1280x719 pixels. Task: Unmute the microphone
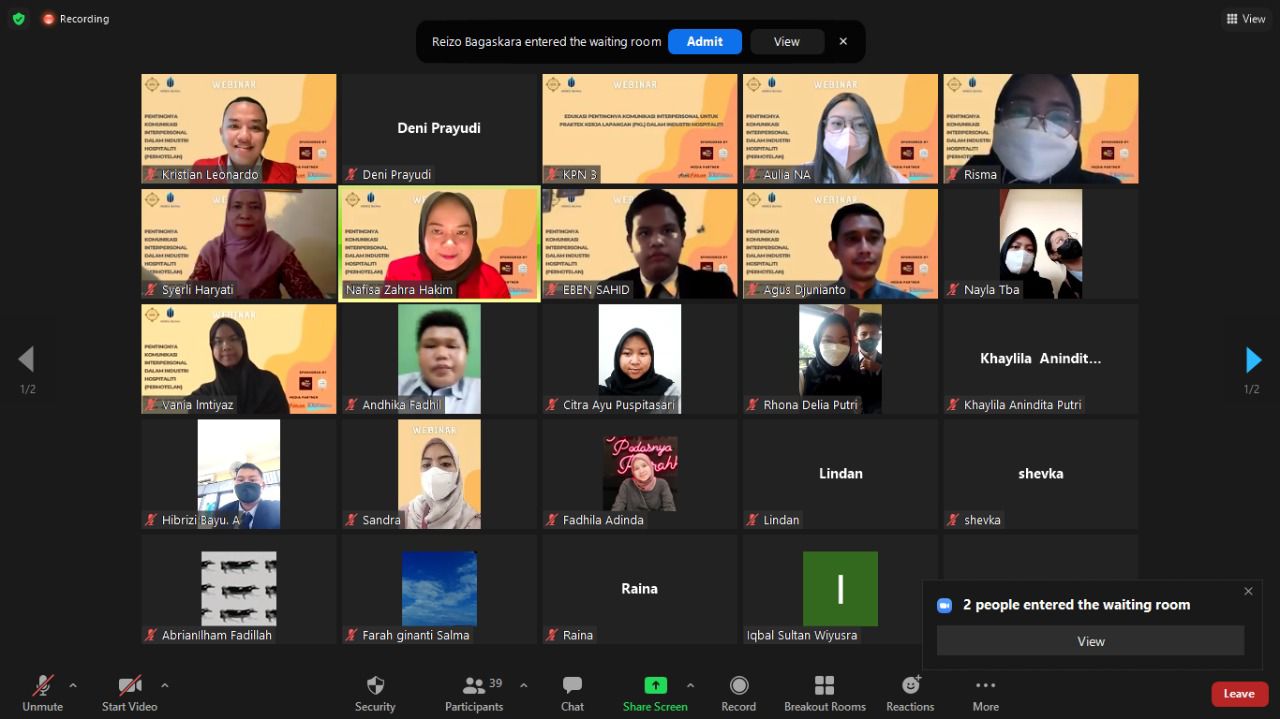coord(42,686)
